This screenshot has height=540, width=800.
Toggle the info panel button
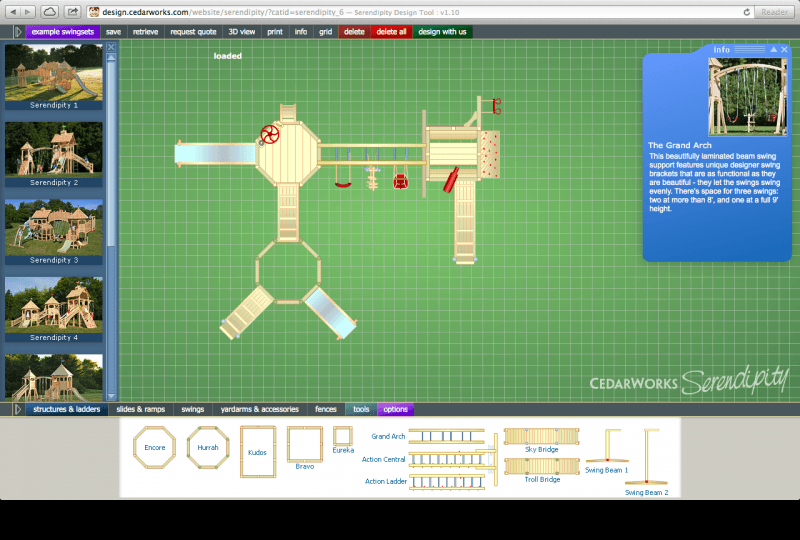point(301,32)
